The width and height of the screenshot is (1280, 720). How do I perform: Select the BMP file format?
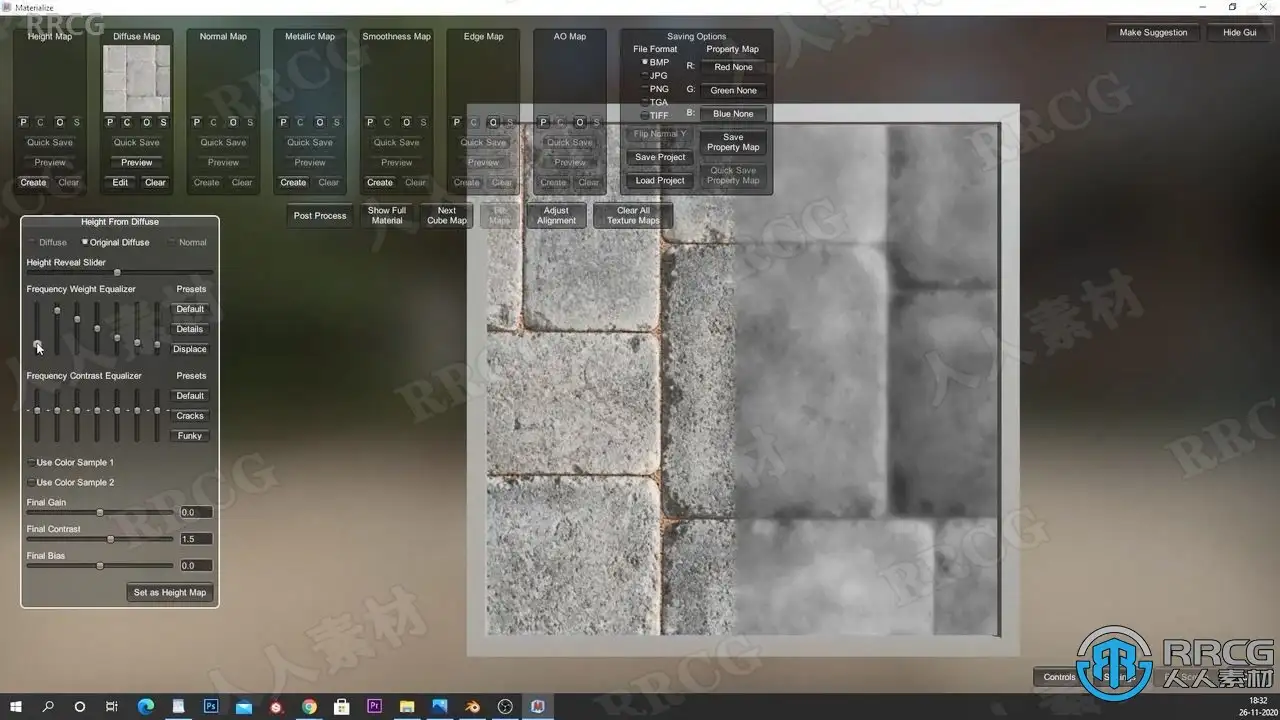click(x=656, y=62)
